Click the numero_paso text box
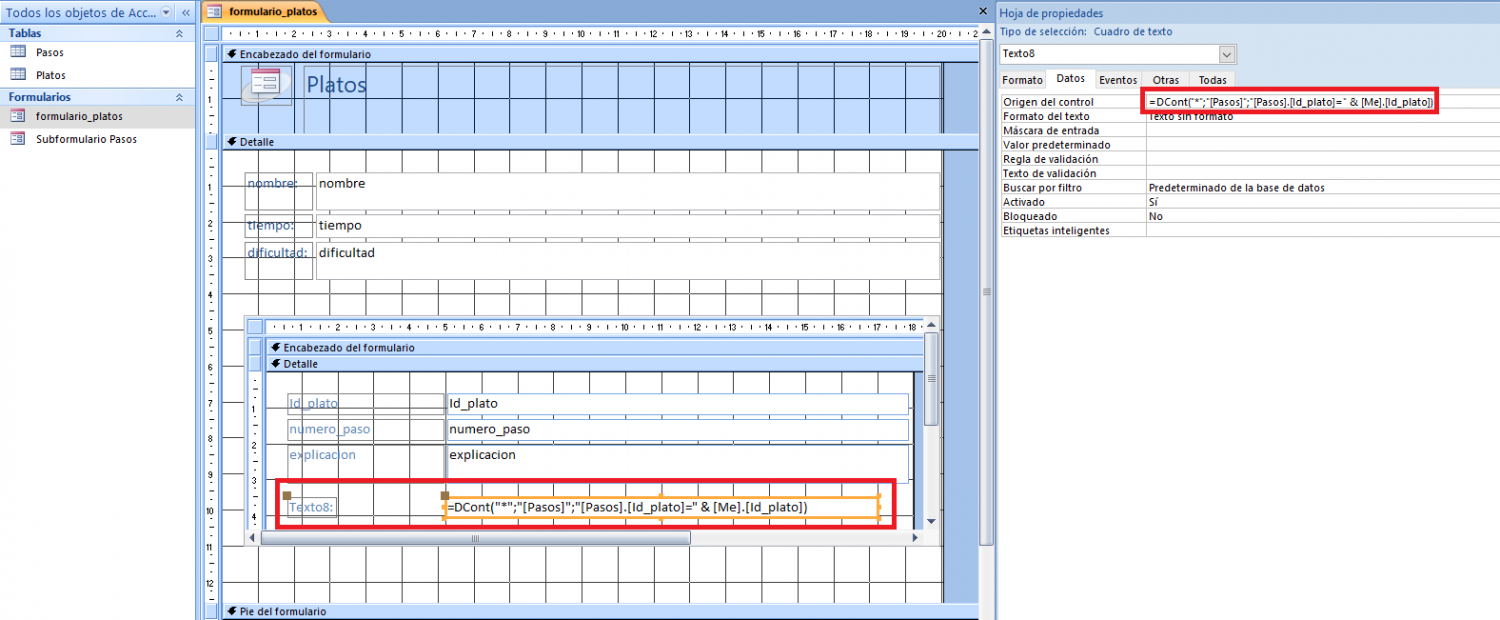1500x620 pixels. point(677,430)
